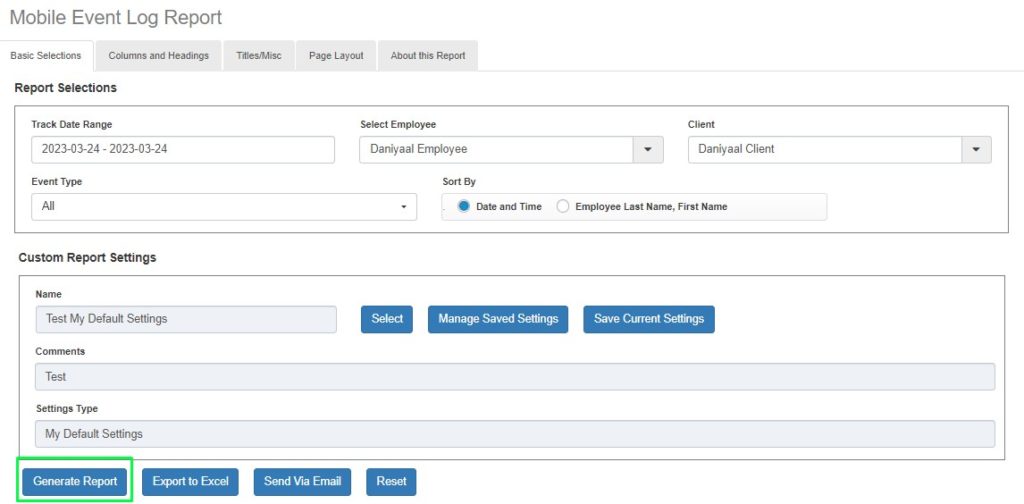Image resolution: width=1024 pixels, height=504 pixels.
Task: Open the Event Type dropdown
Action: point(224,206)
